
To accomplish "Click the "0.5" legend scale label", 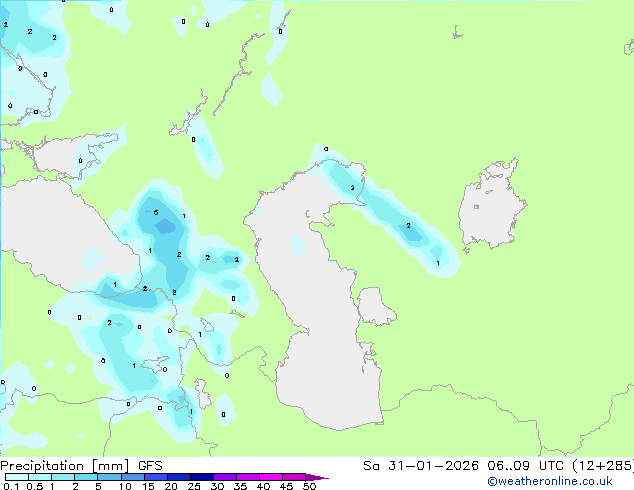I will (35, 486).
